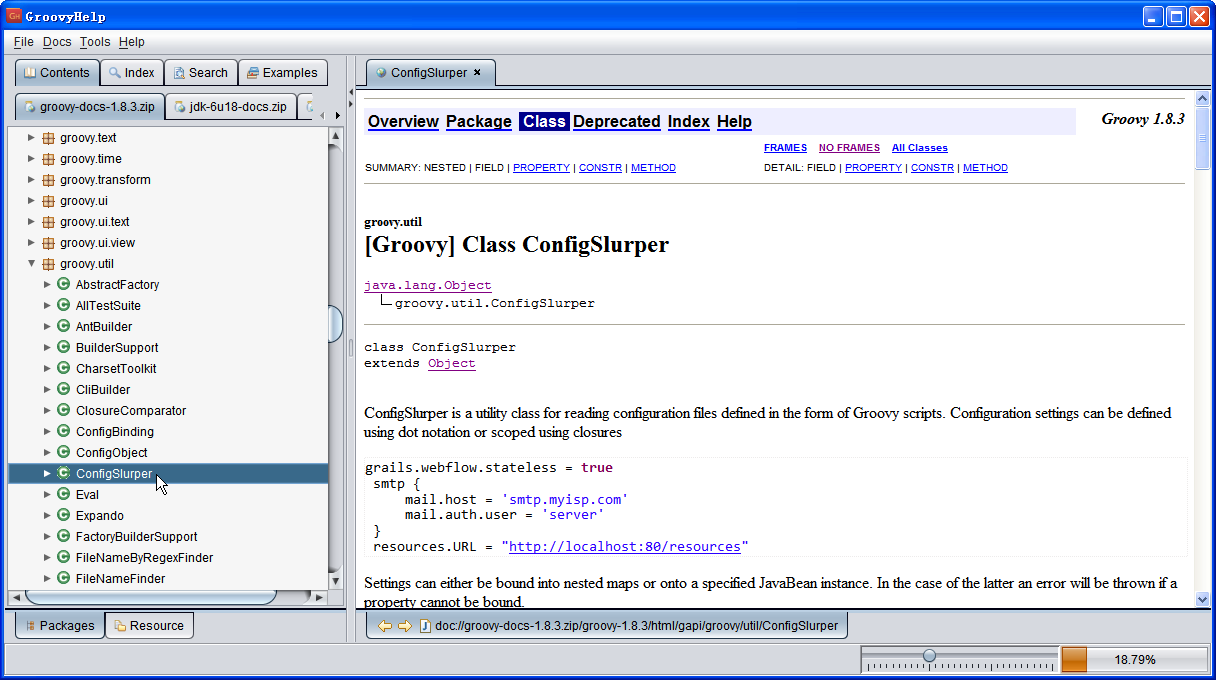Image resolution: width=1216 pixels, height=680 pixels.
Task: Switch to the Index tab
Action: tap(132, 73)
